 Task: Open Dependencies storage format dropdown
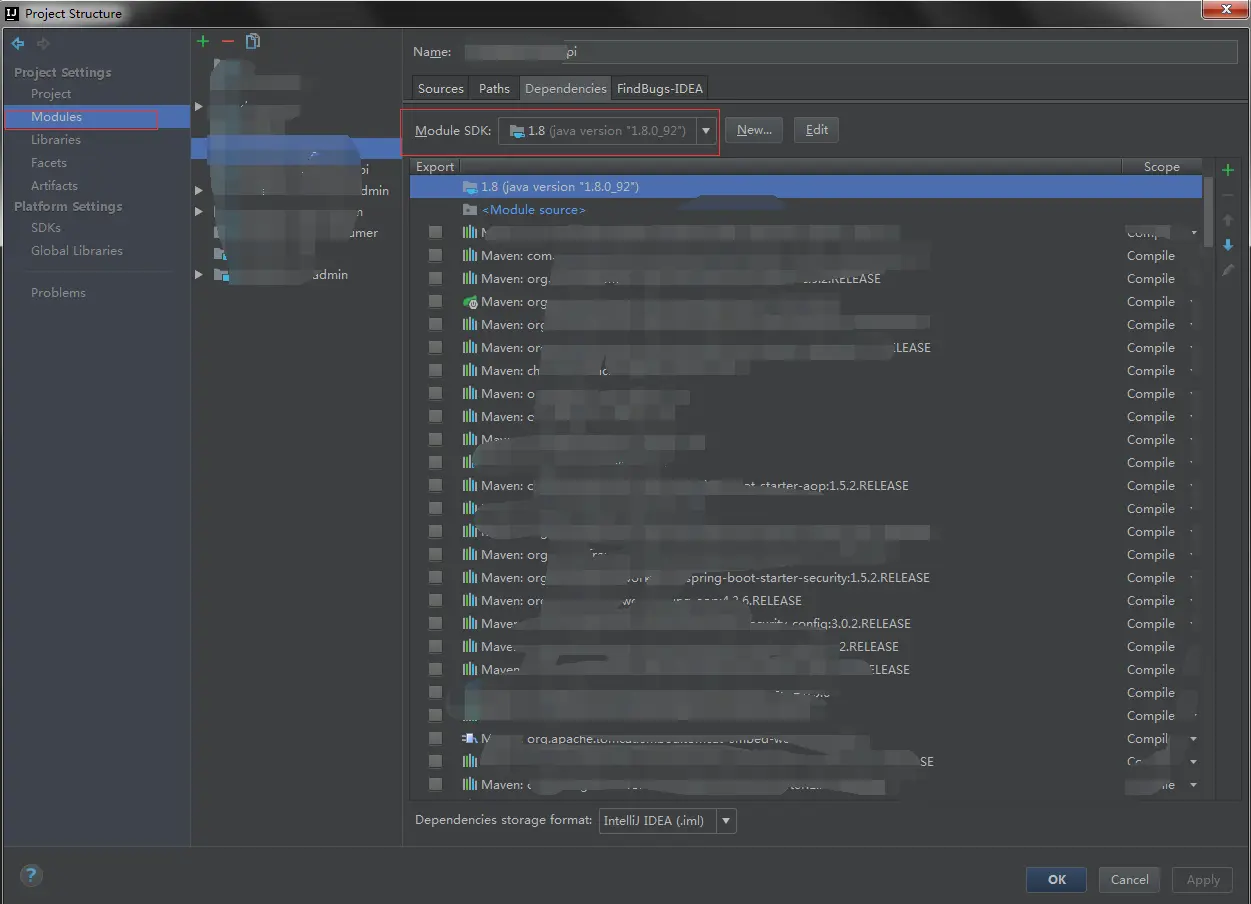pyautogui.click(x=726, y=821)
